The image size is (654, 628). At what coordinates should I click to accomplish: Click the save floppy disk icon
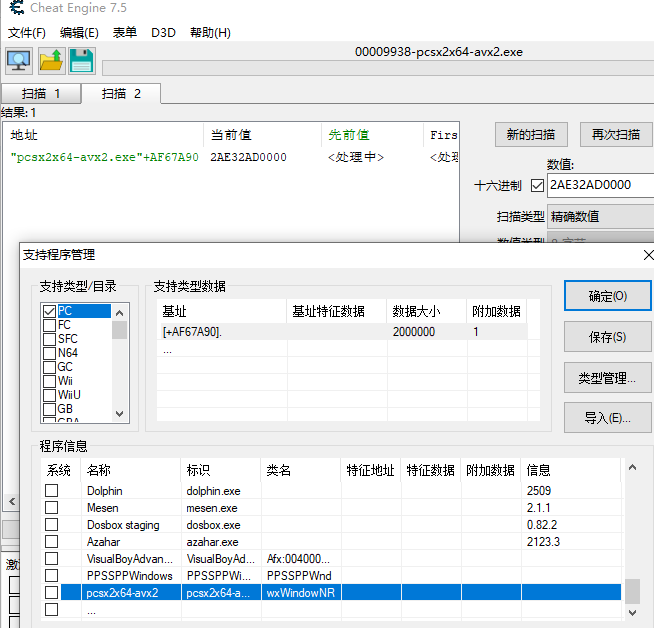click(81, 60)
